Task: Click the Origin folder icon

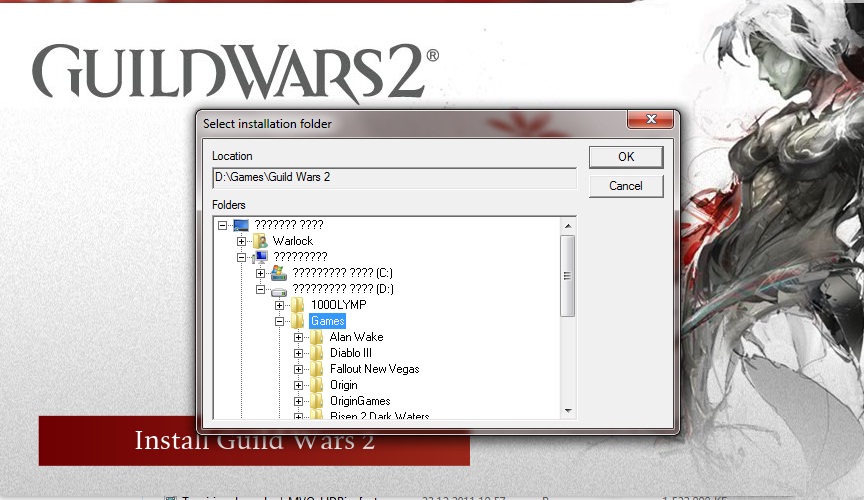Action: coord(317,385)
